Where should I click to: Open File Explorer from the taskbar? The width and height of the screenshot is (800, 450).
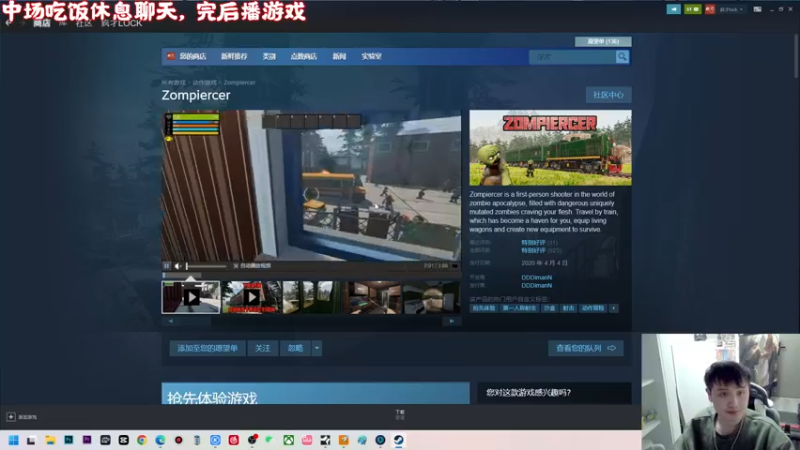(x=50, y=440)
